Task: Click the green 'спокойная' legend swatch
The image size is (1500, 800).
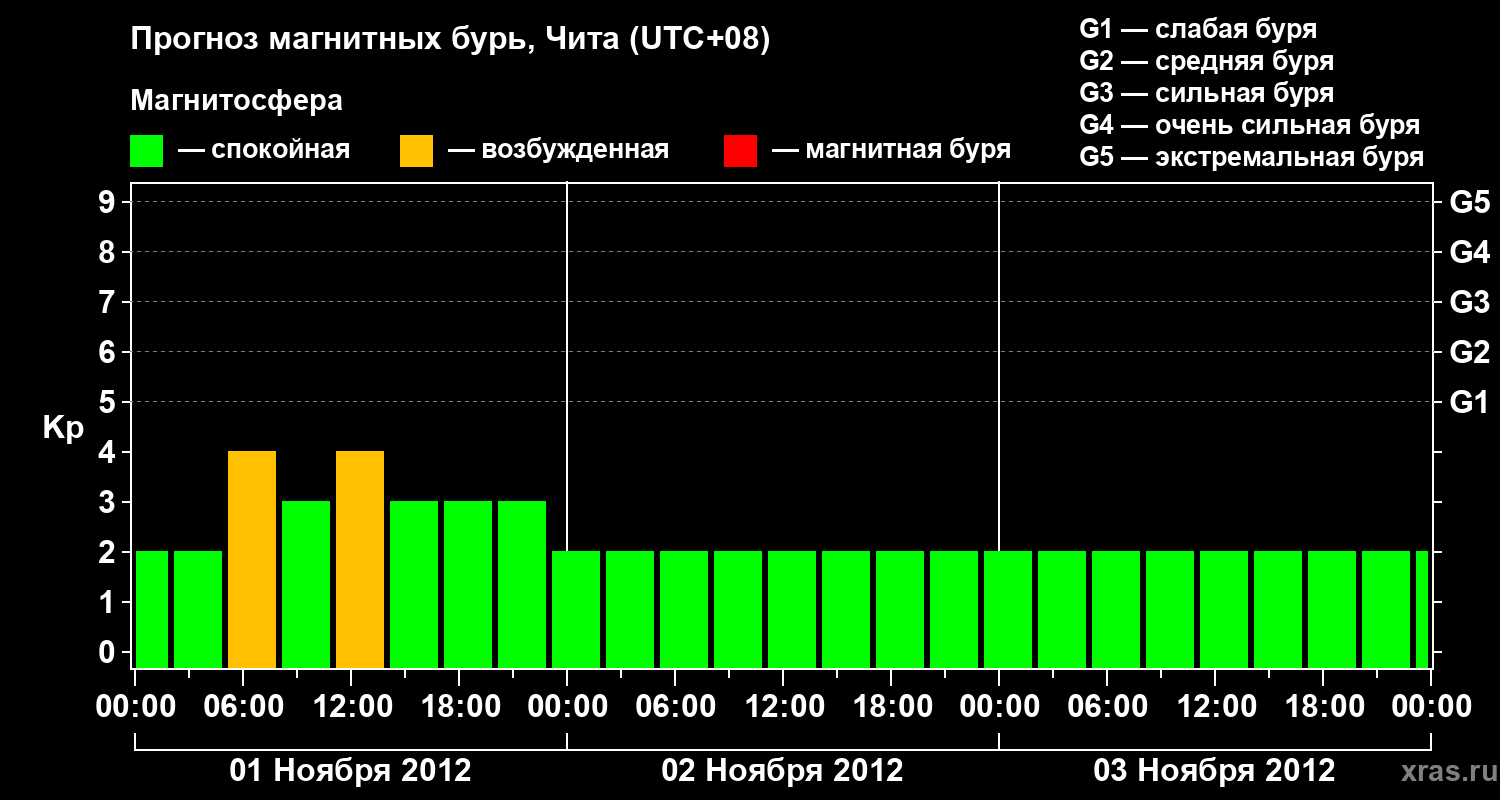Action: tap(147, 151)
